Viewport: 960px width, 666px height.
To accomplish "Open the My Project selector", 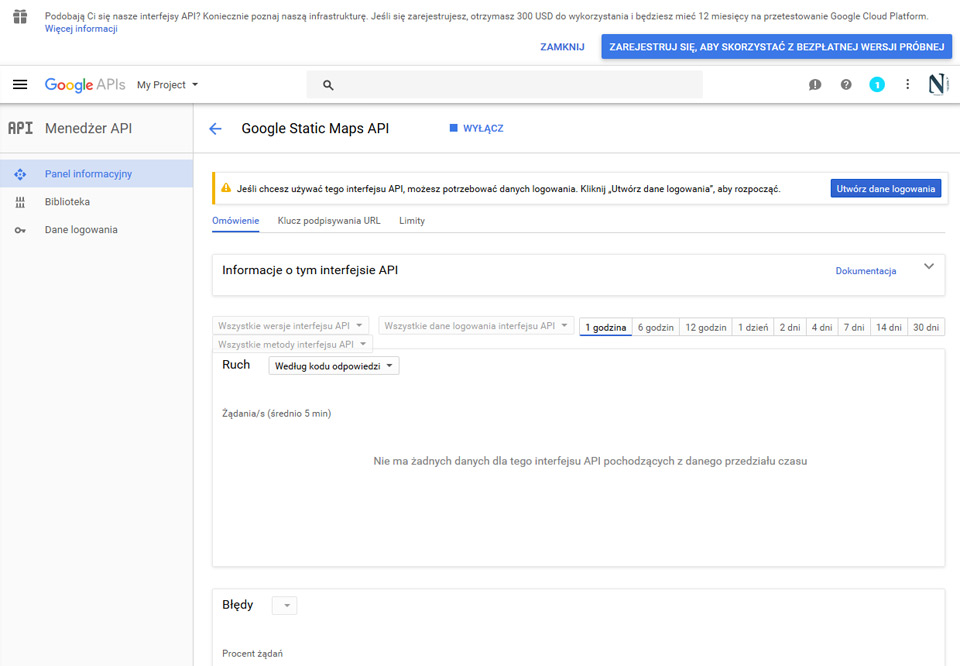I will pos(168,84).
